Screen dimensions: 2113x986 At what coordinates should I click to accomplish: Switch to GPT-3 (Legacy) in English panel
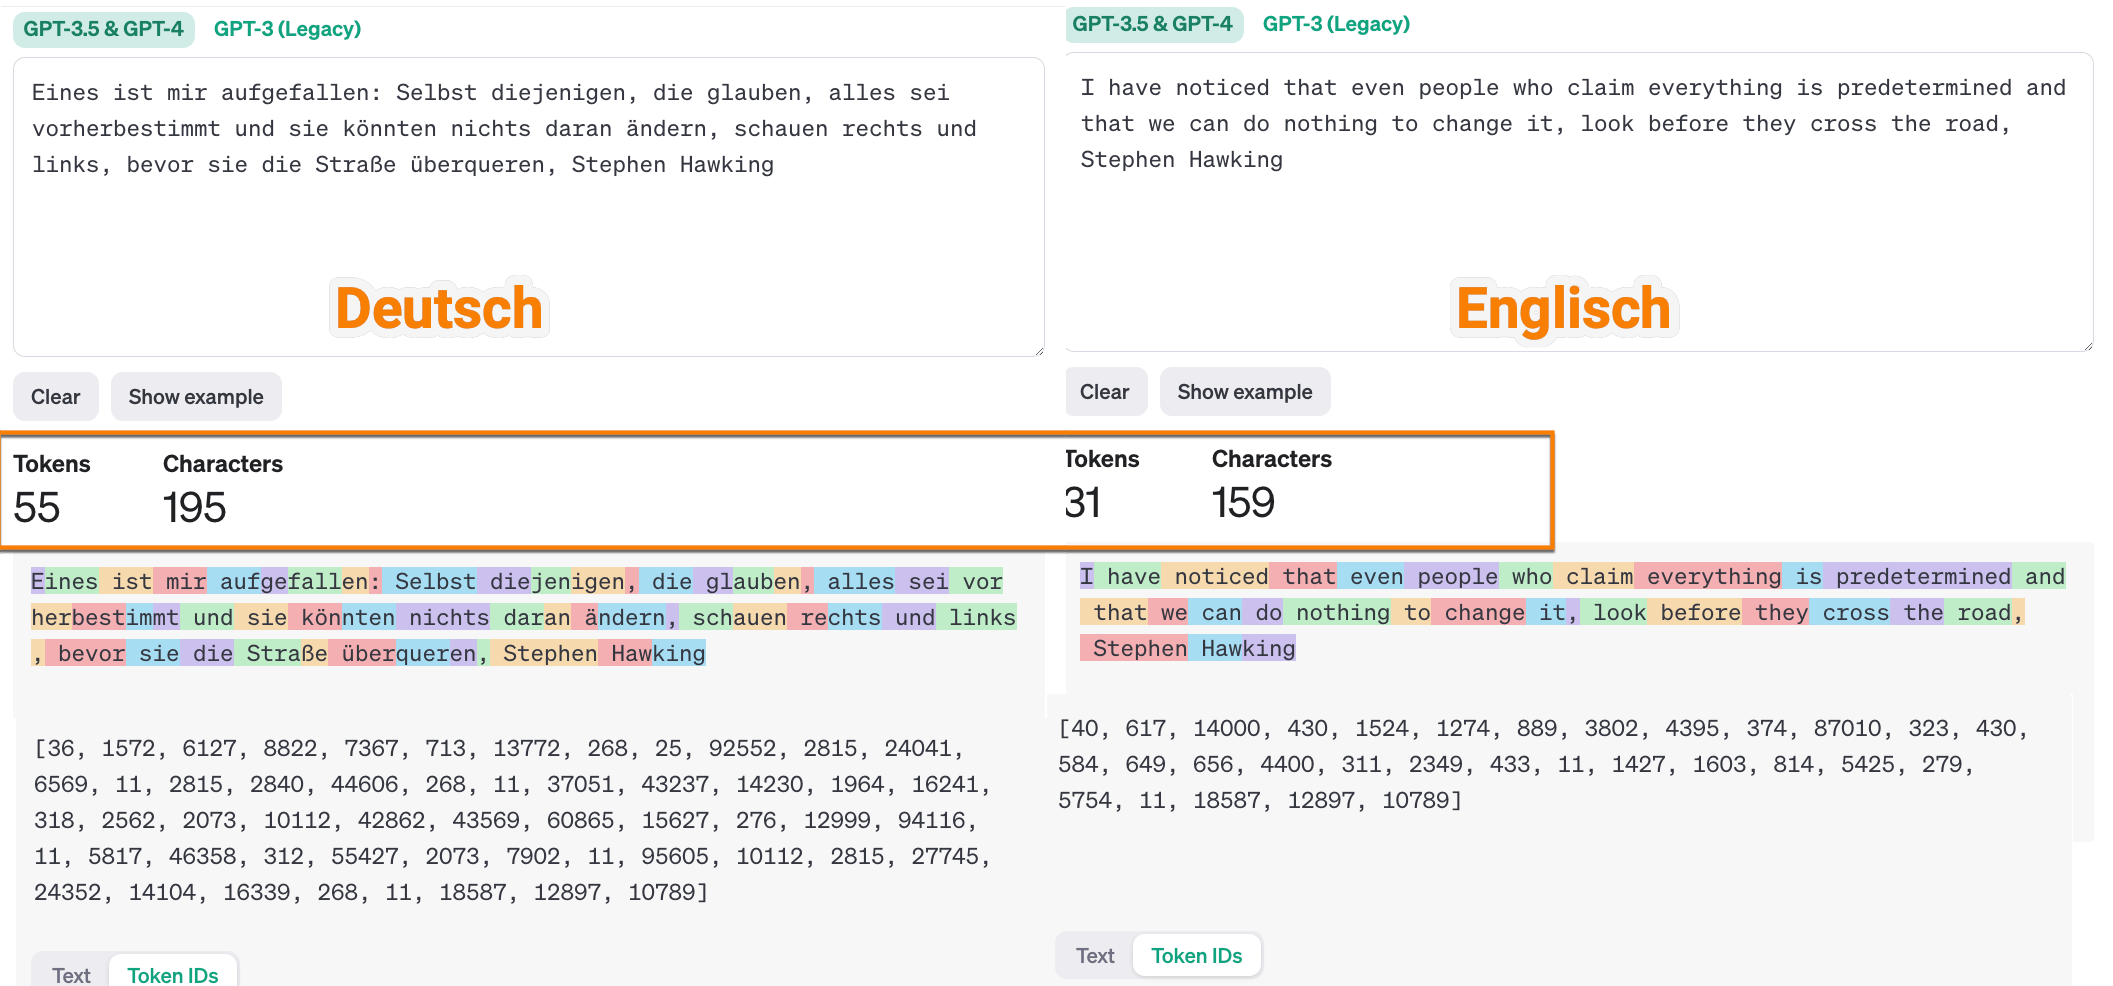[1336, 24]
